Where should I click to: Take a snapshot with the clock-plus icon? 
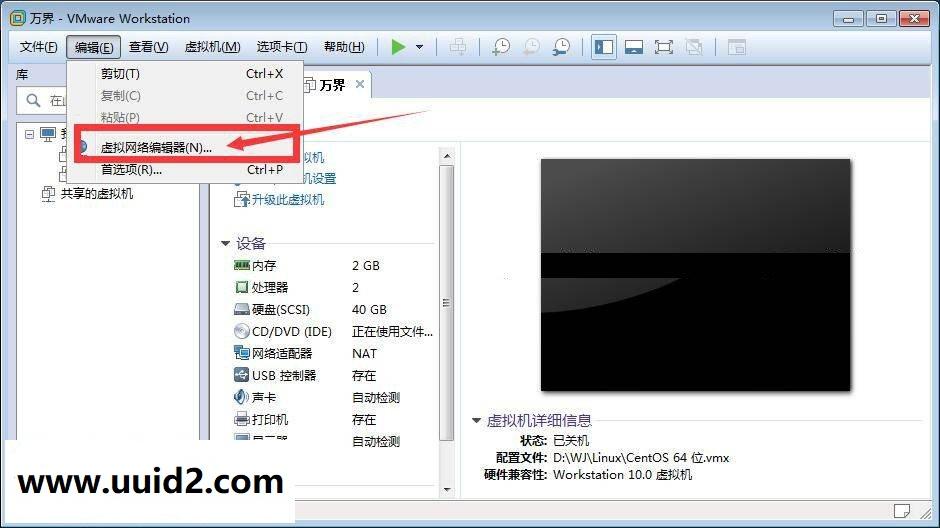pos(501,47)
